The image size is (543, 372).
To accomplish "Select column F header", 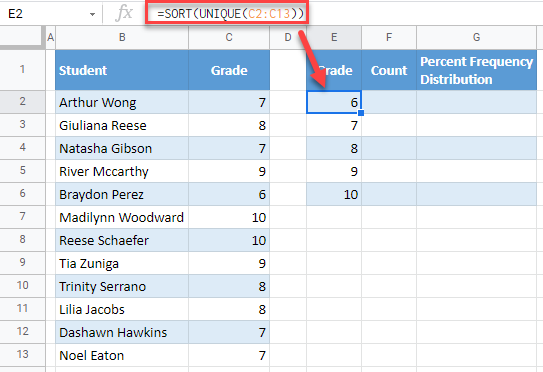I will point(389,37).
